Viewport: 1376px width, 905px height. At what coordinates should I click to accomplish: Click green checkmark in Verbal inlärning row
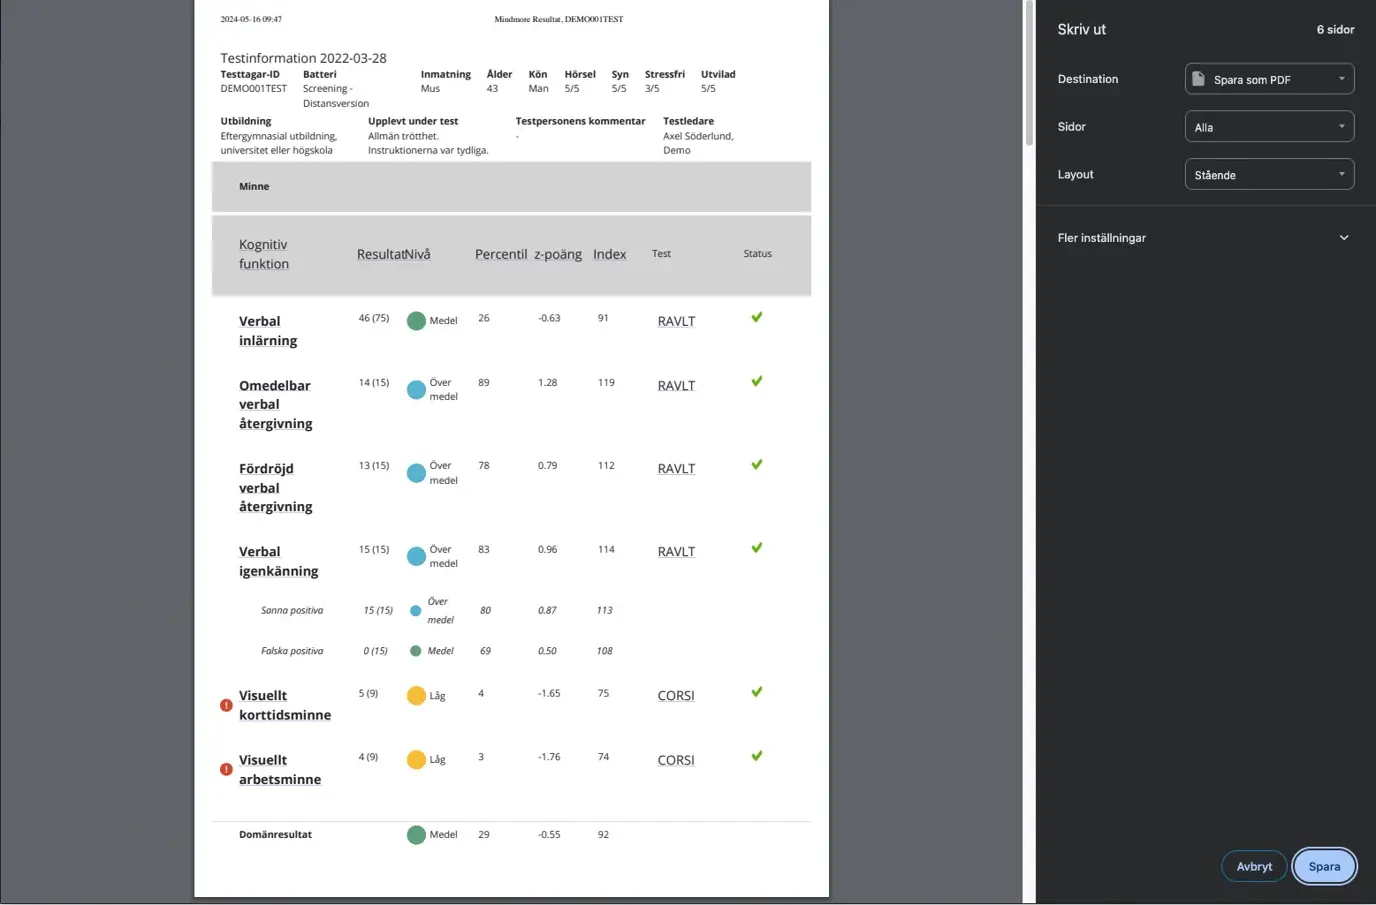tap(757, 317)
